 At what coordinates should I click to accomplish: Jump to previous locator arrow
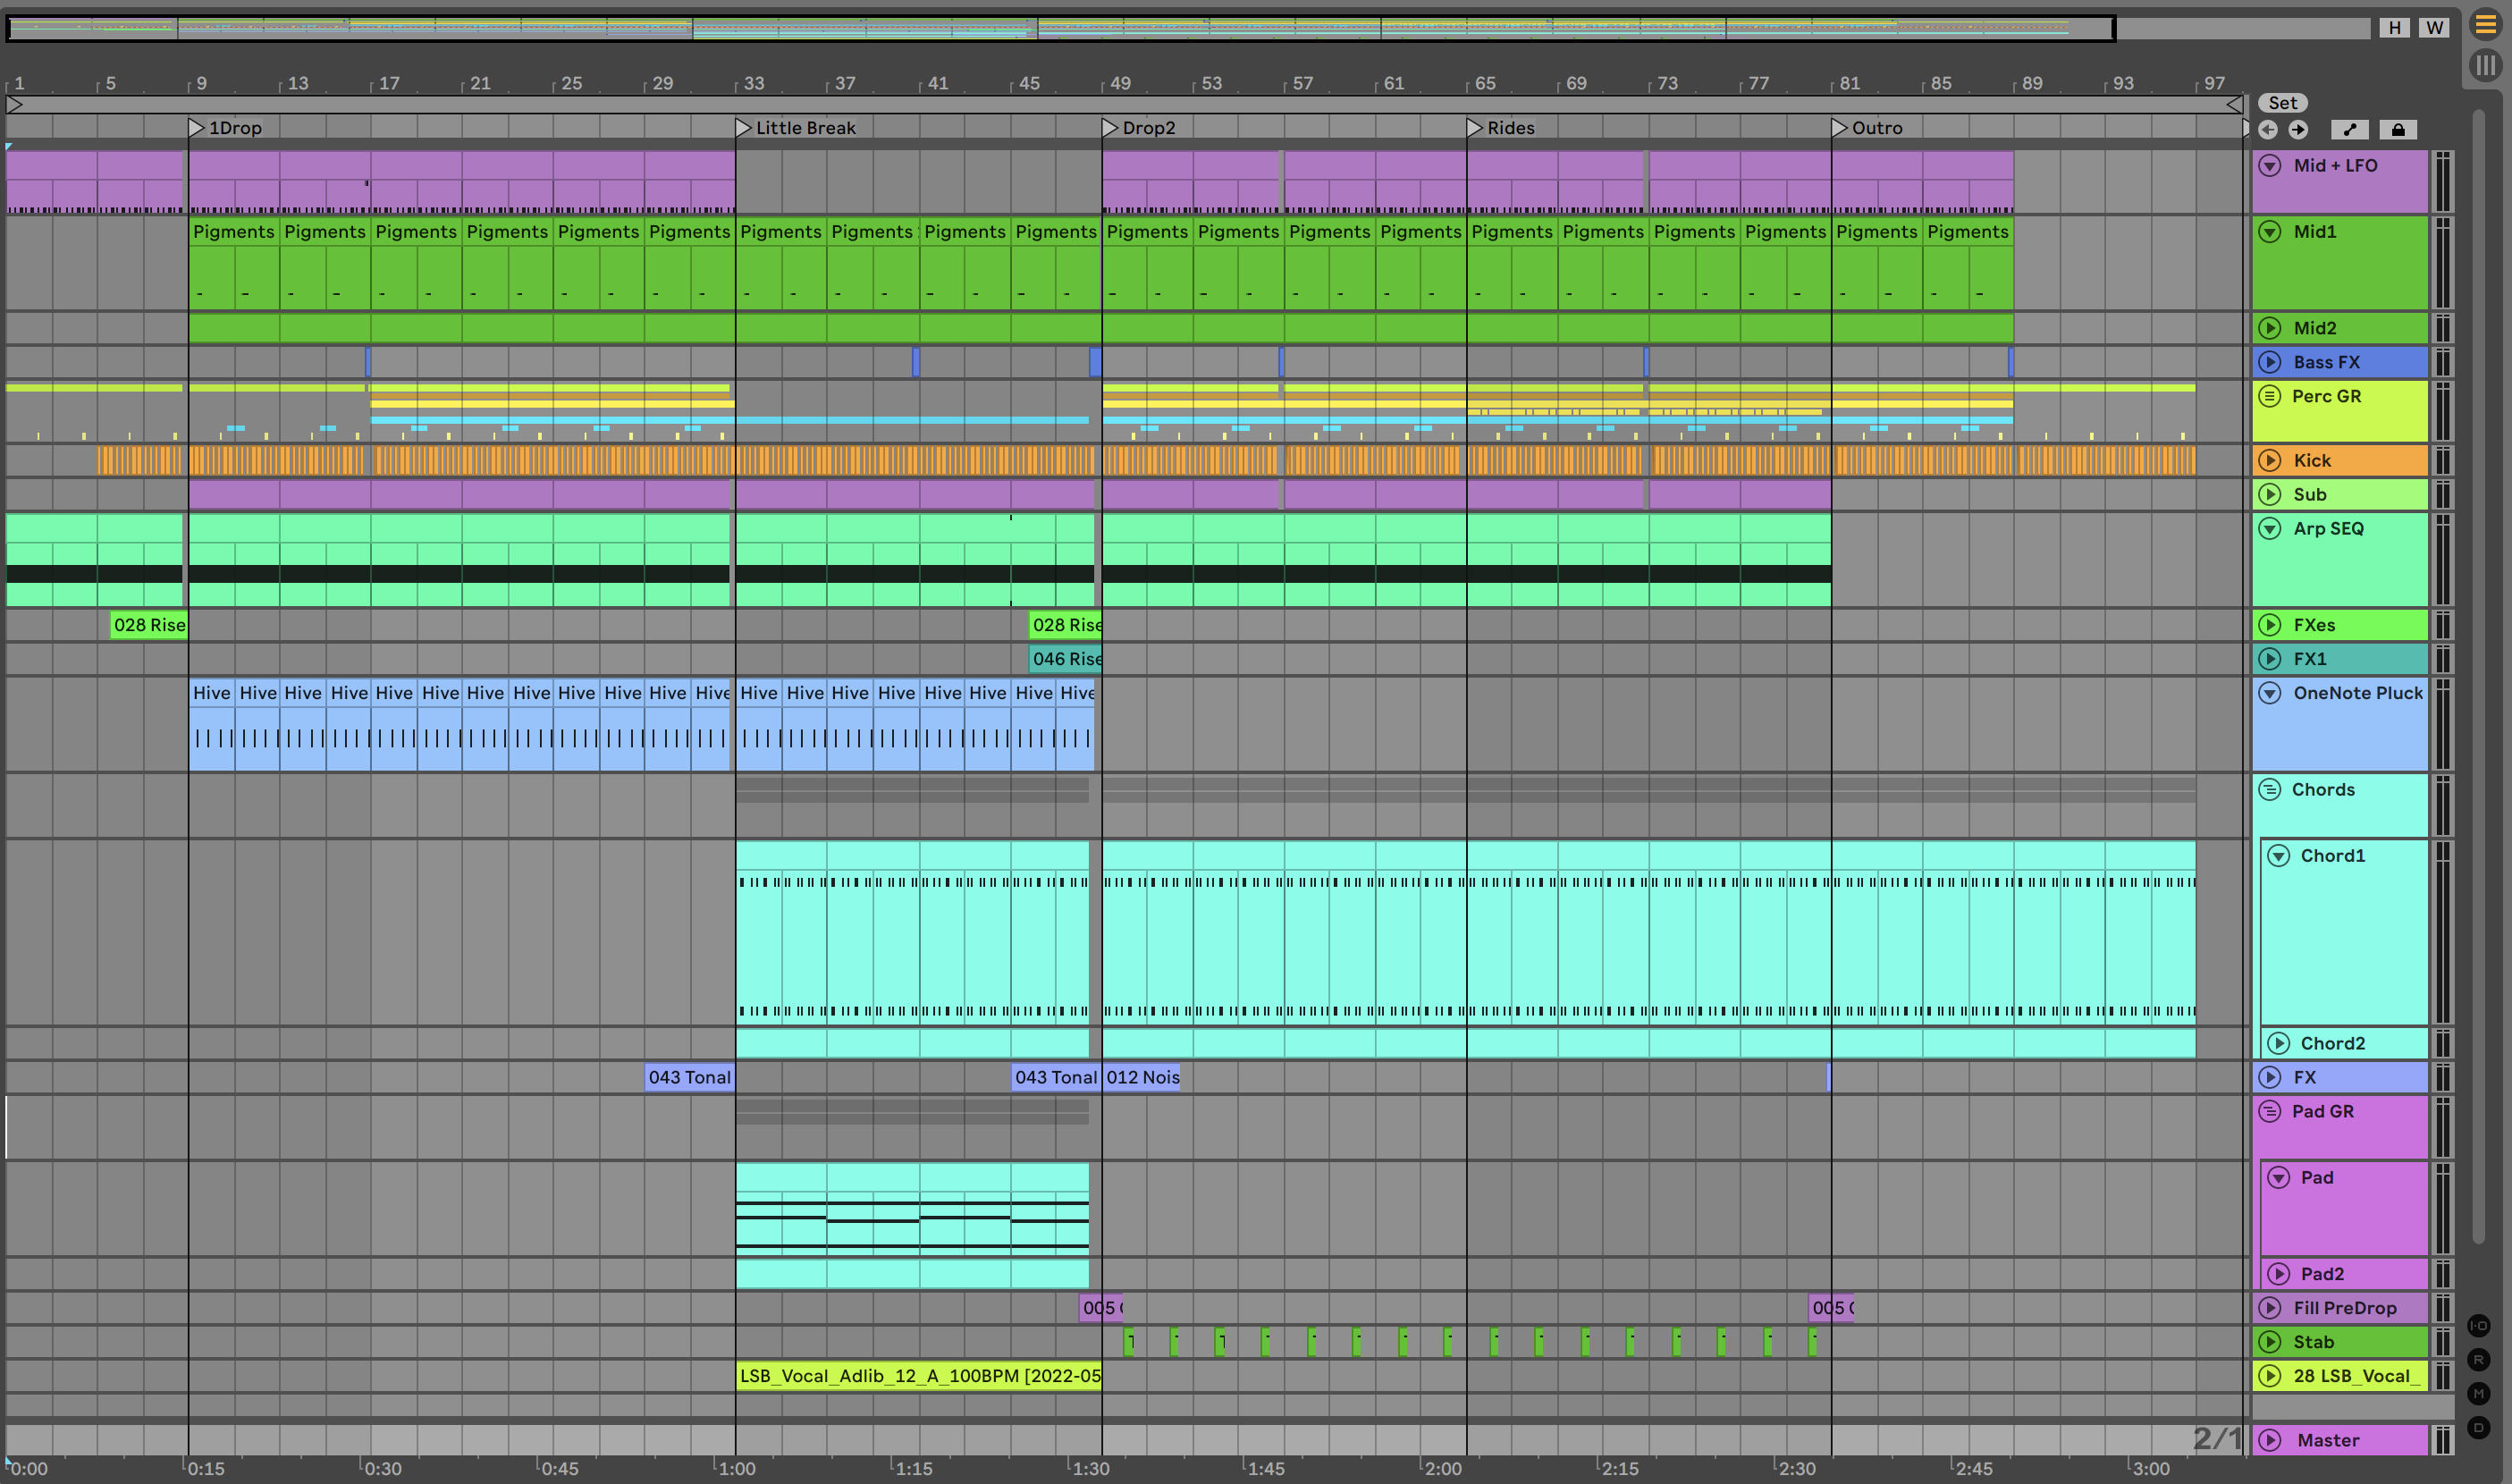click(2268, 130)
